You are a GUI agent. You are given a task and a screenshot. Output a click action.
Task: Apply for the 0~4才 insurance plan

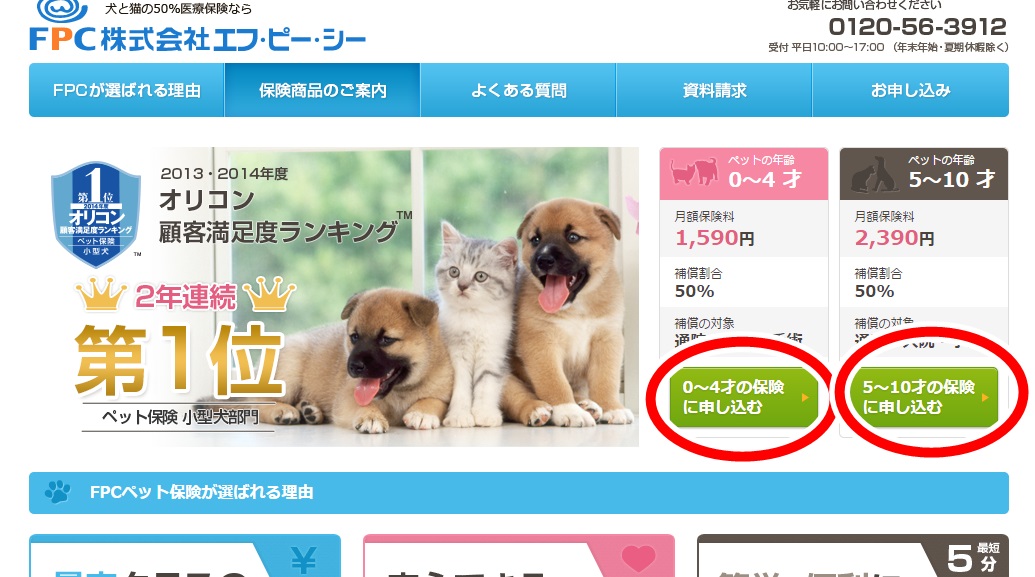click(744, 397)
